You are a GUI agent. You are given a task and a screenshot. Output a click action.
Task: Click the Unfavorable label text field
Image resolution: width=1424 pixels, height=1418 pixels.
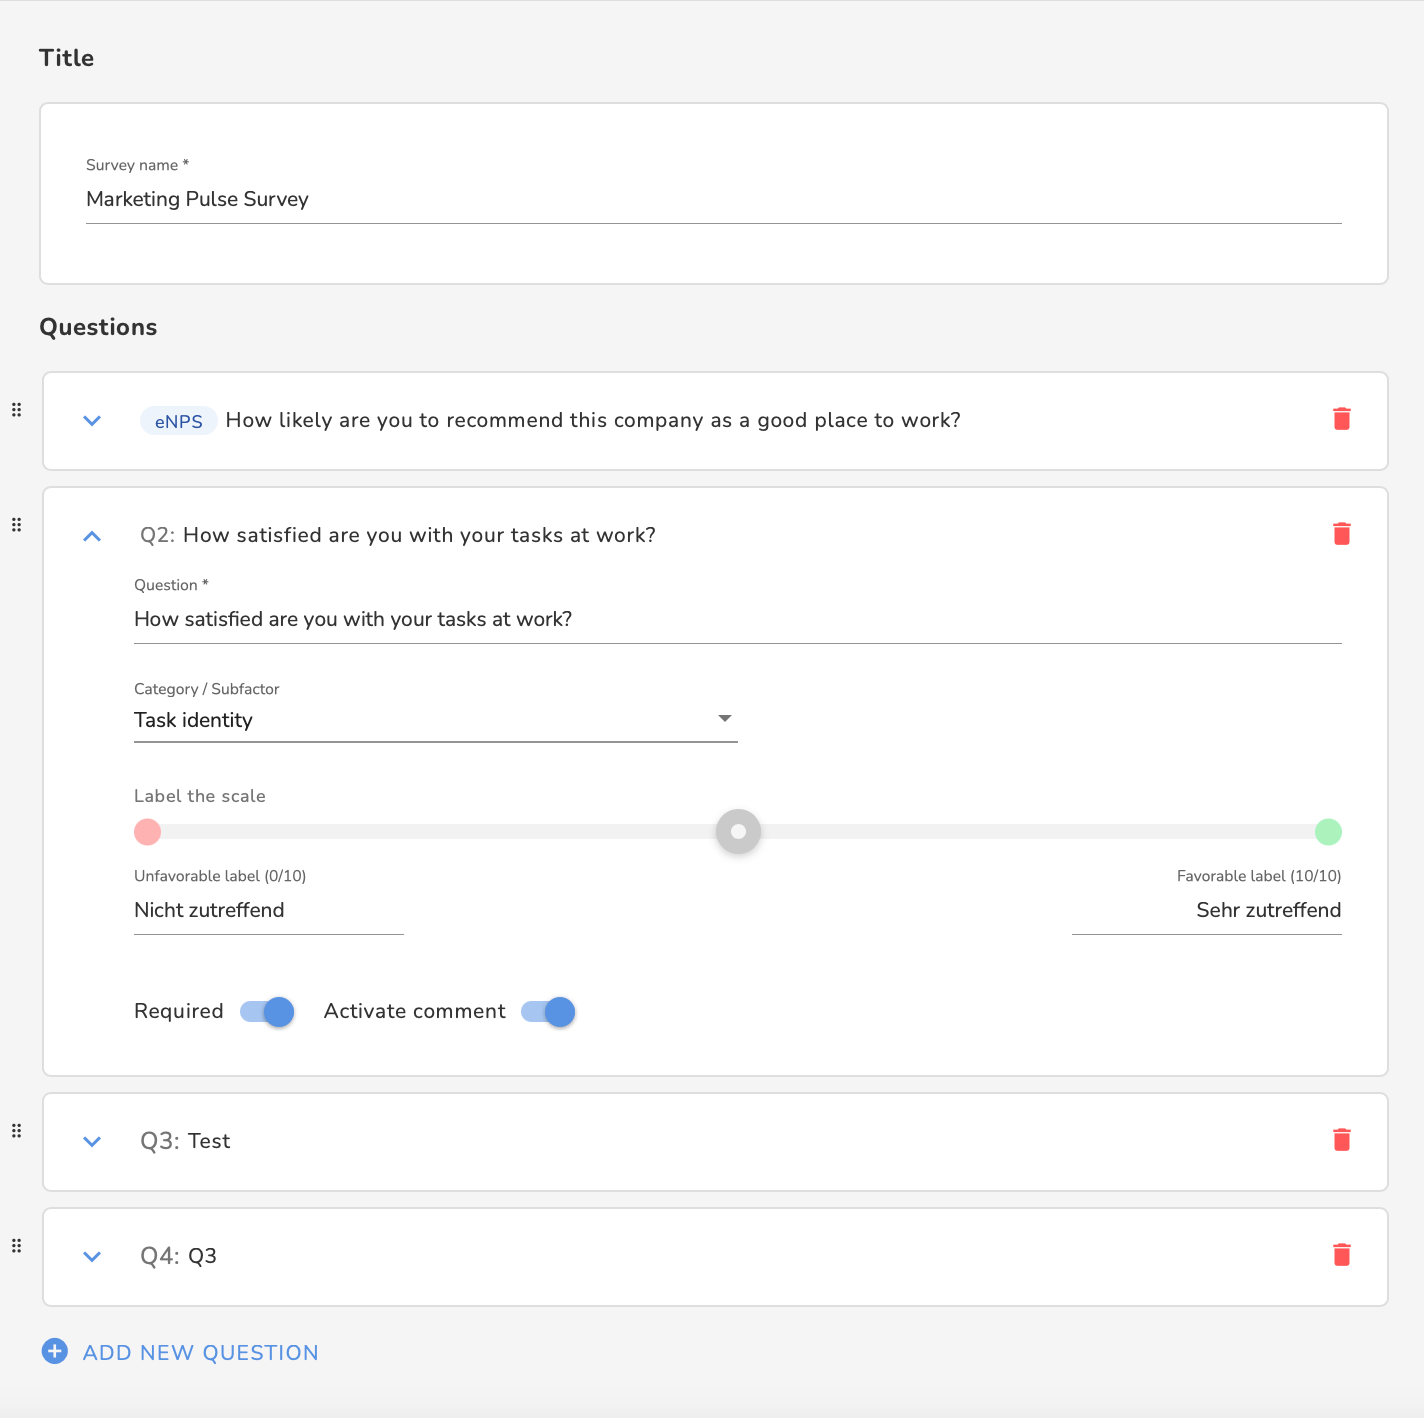pyautogui.click(x=269, y=910)
